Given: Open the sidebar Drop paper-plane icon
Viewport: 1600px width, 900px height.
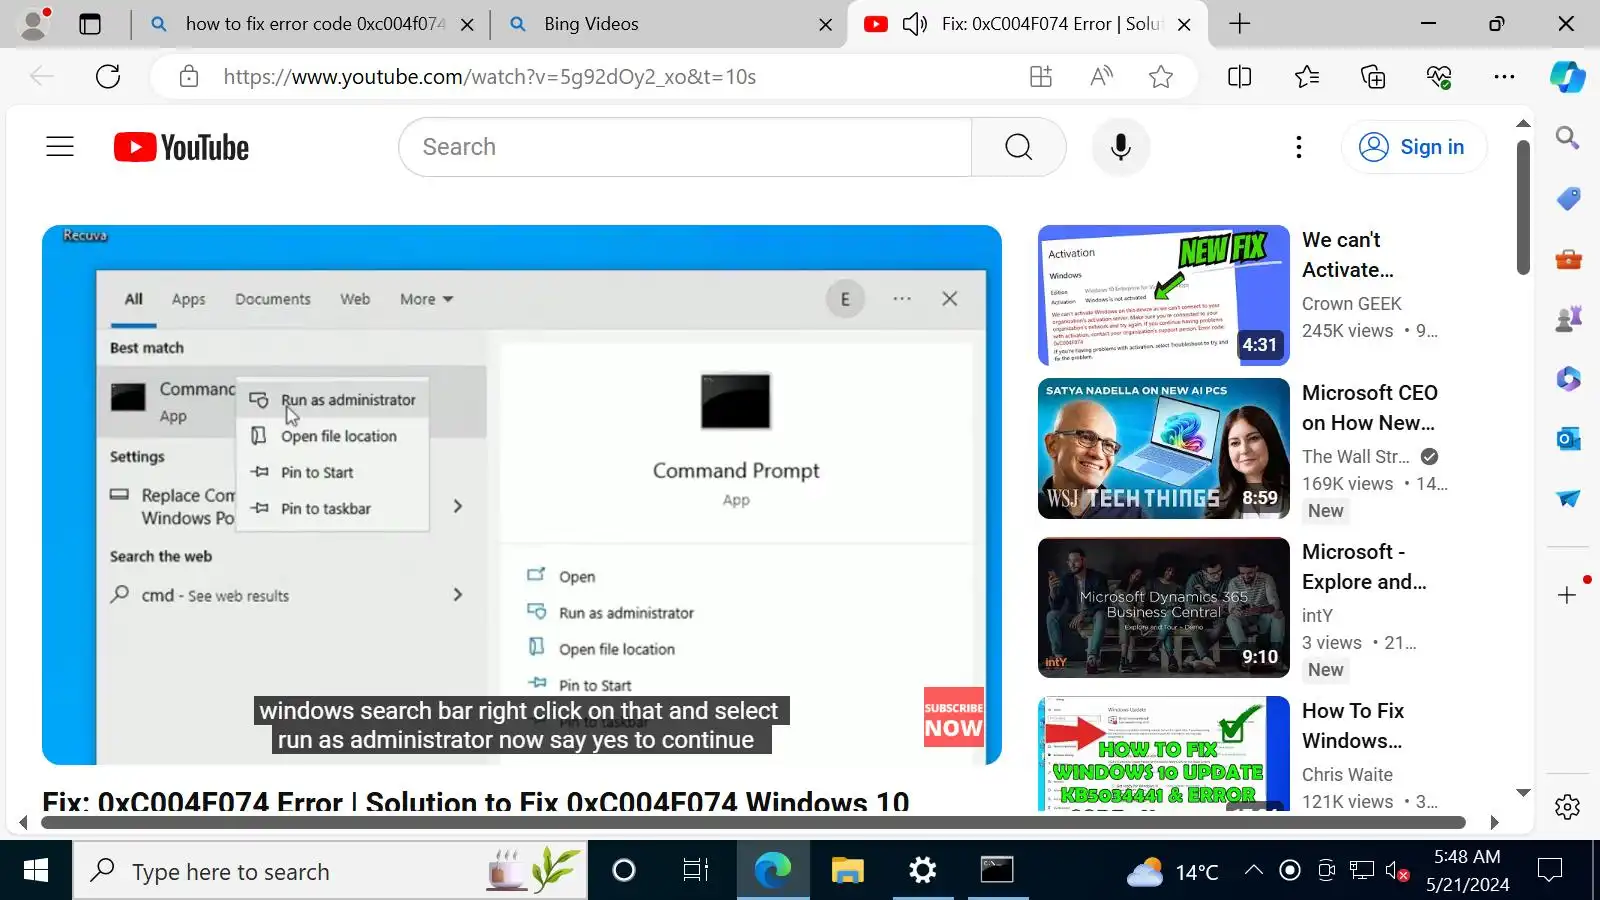Looking at the screenshot, I should [1567, 498].
